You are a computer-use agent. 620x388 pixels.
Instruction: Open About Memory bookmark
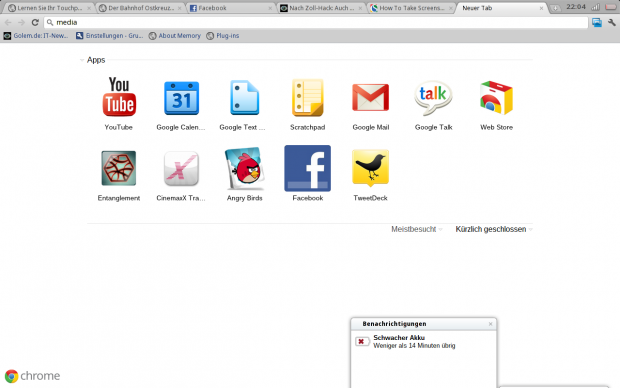tap(175, 36)
